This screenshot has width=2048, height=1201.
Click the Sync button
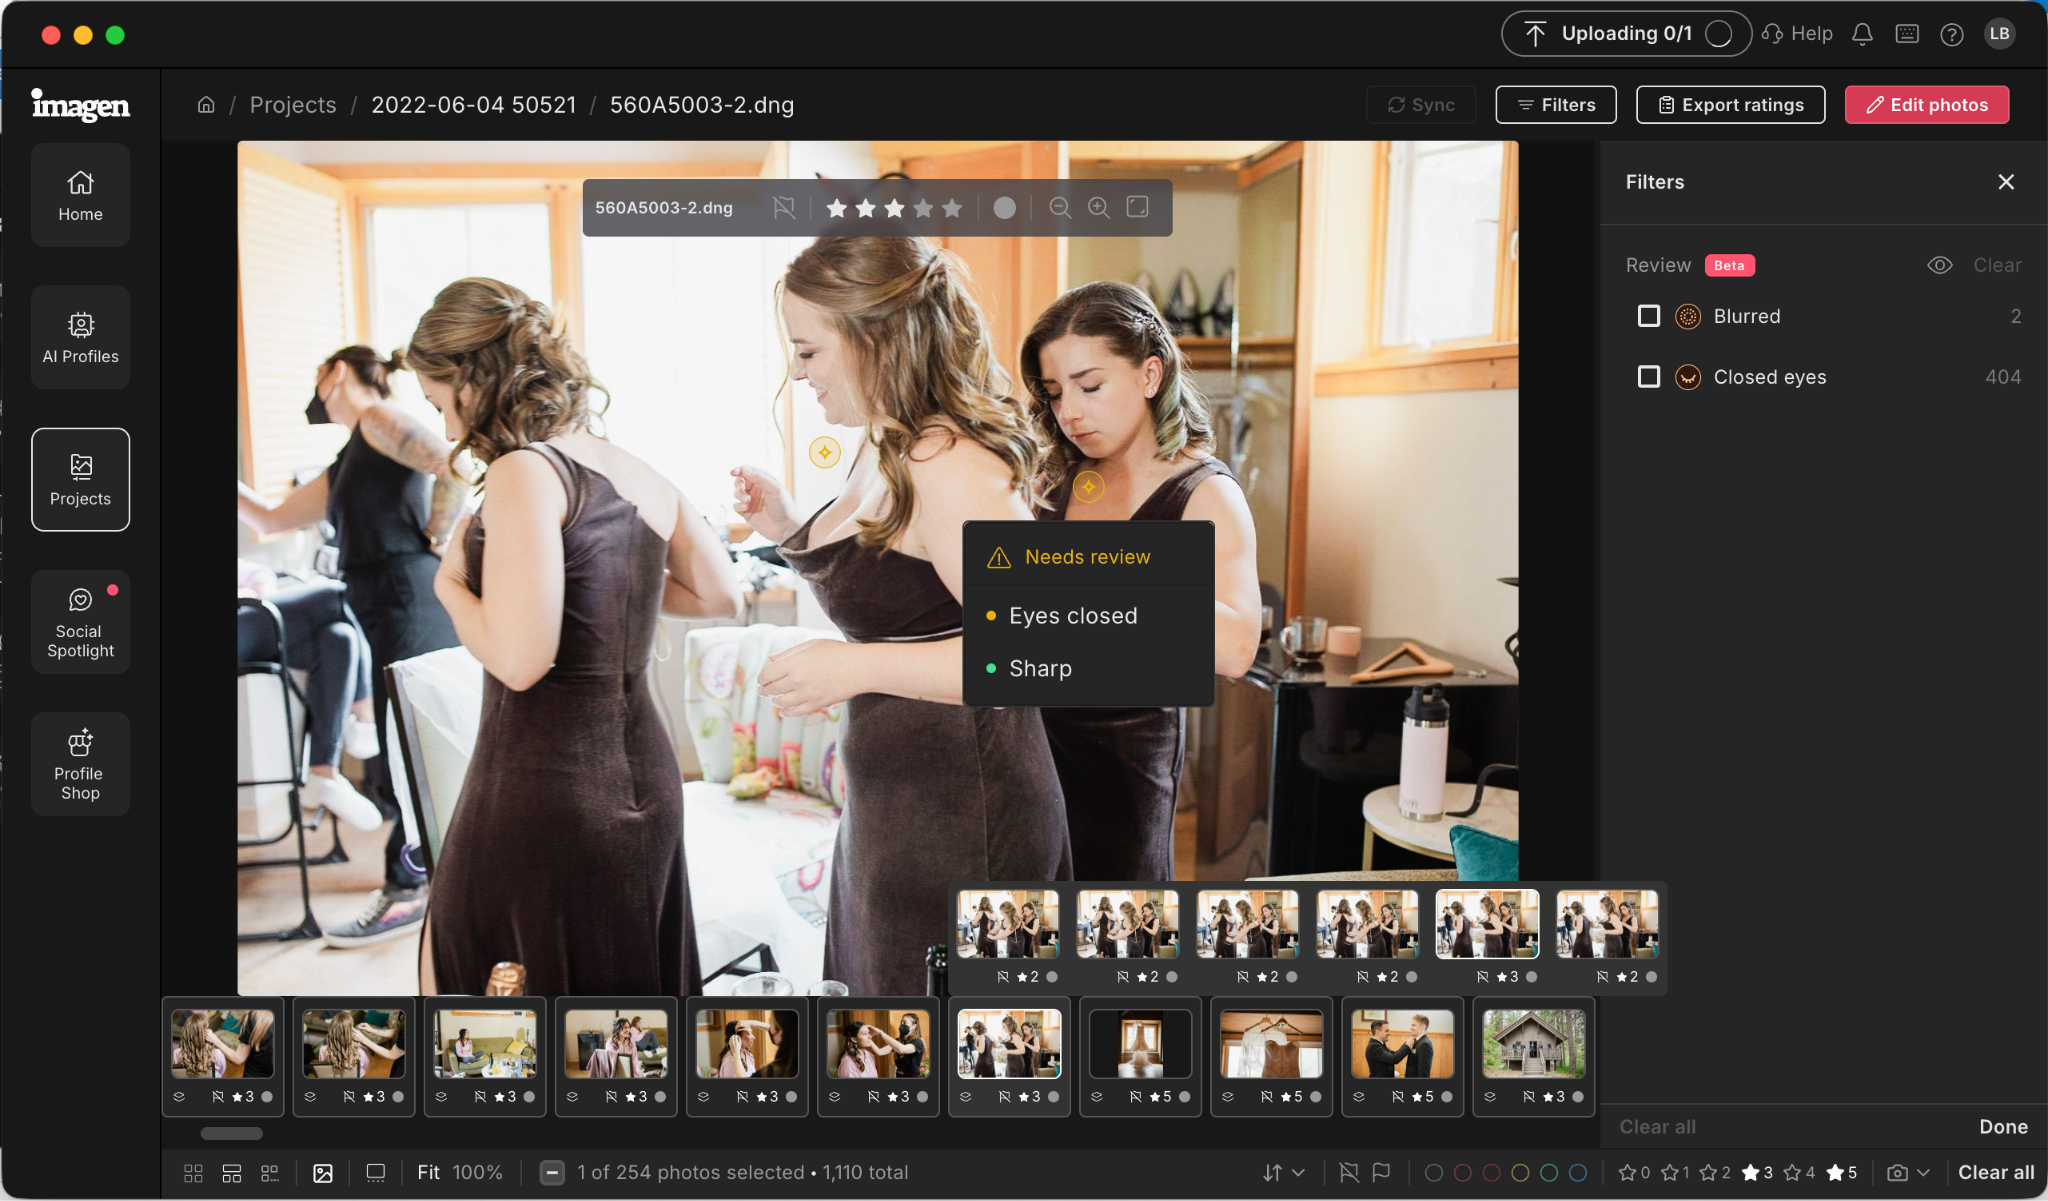(x=1421, y=105)
